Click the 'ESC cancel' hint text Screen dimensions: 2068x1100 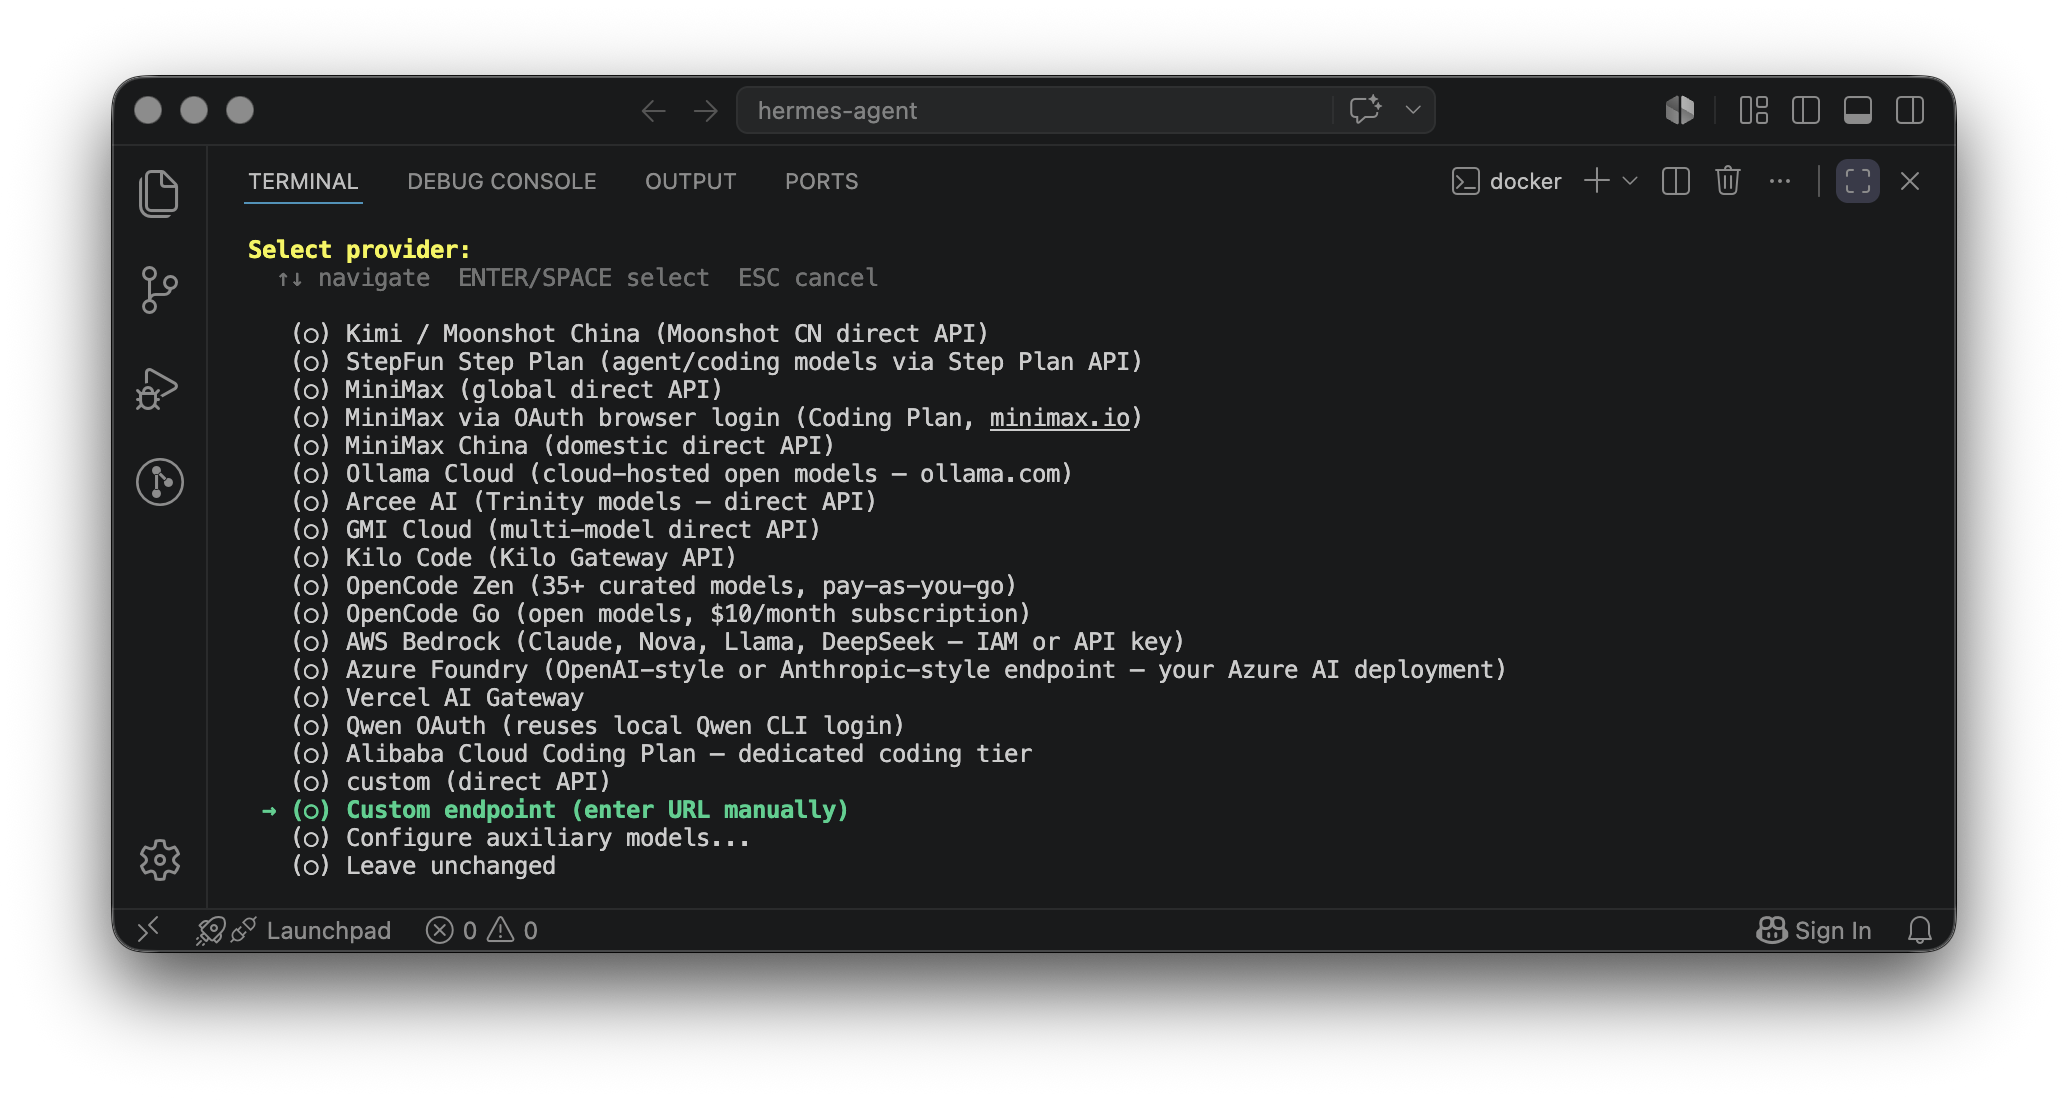808,278
